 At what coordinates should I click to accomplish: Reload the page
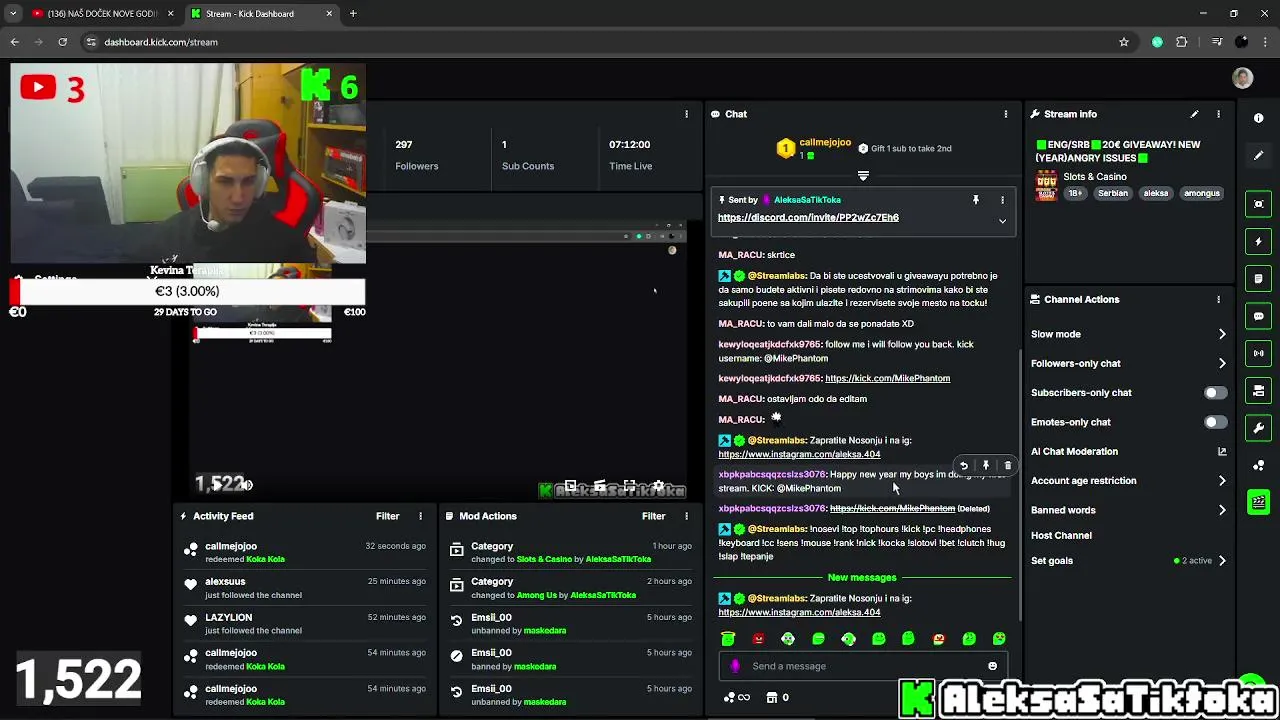click(x=62, y=42)
